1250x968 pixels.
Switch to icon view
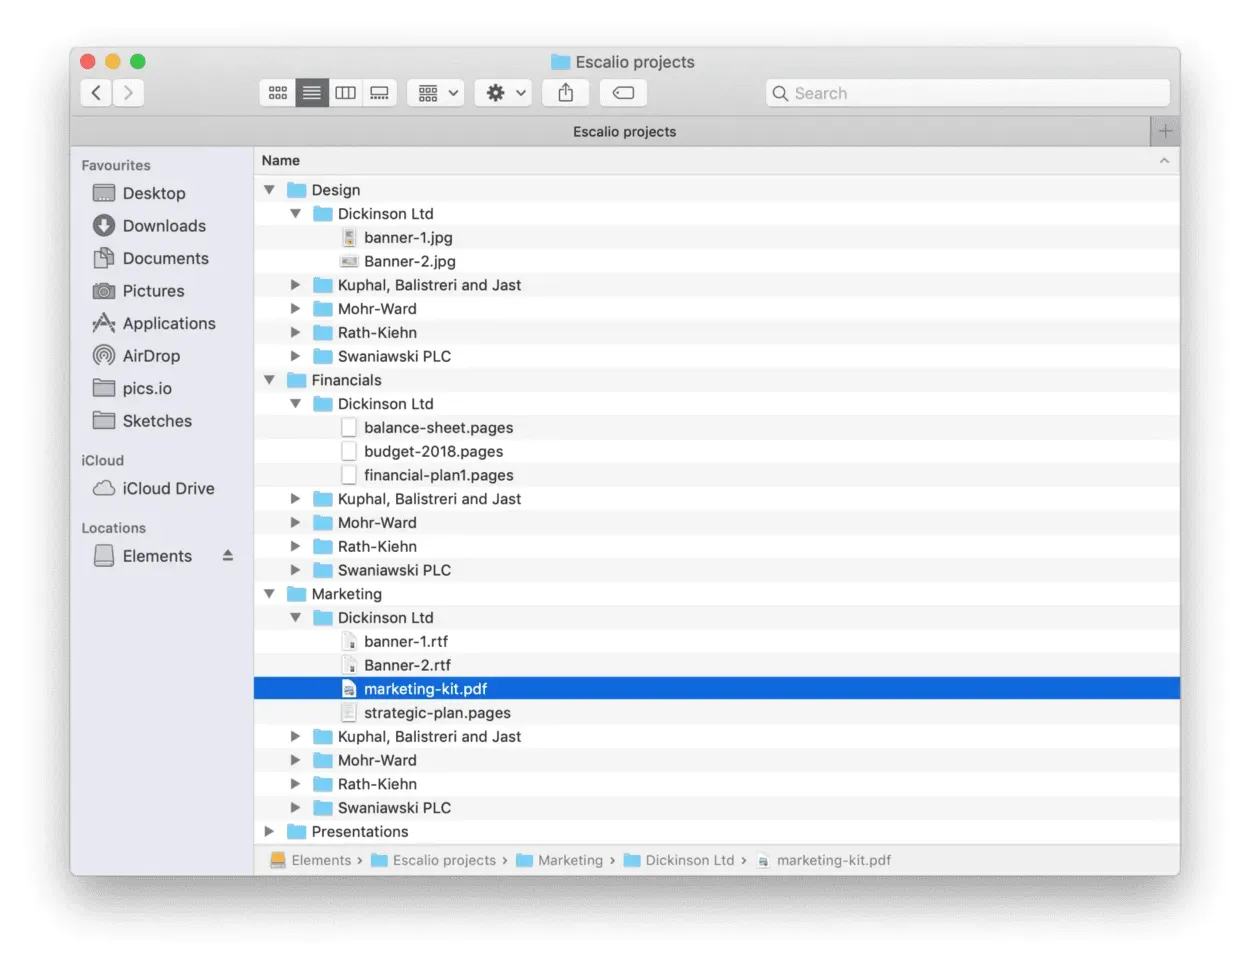point(278,92)
